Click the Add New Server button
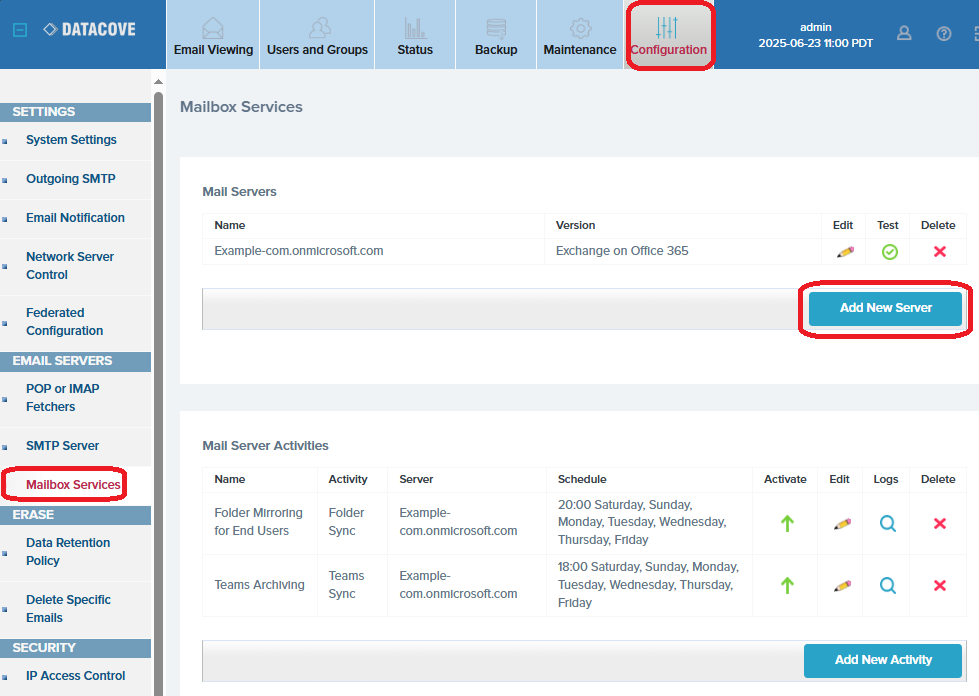Viewport: 979px width, 696px height. [885, 308]
